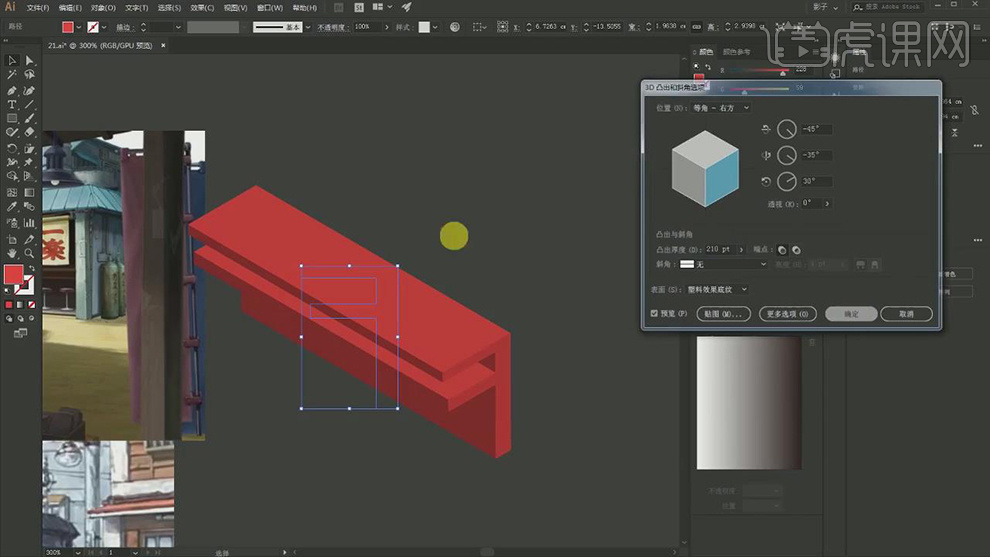This screenshot has width=990, height=557.
Task: Toggle the 预览 (Preview) checkbox
Action: tap(654, 313)
